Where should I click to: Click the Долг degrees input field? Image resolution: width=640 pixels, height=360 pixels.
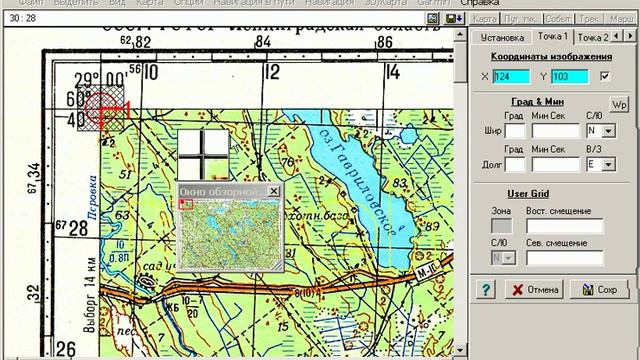[515, 164]
